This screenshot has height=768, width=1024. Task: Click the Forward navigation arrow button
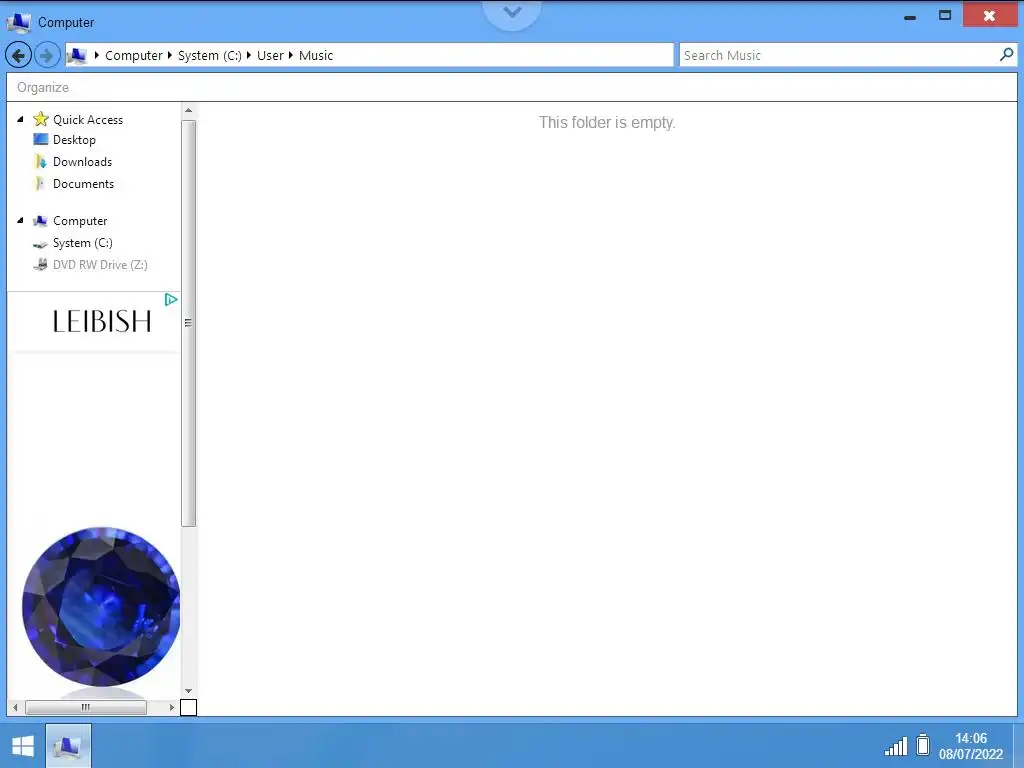tap(46, 56)
